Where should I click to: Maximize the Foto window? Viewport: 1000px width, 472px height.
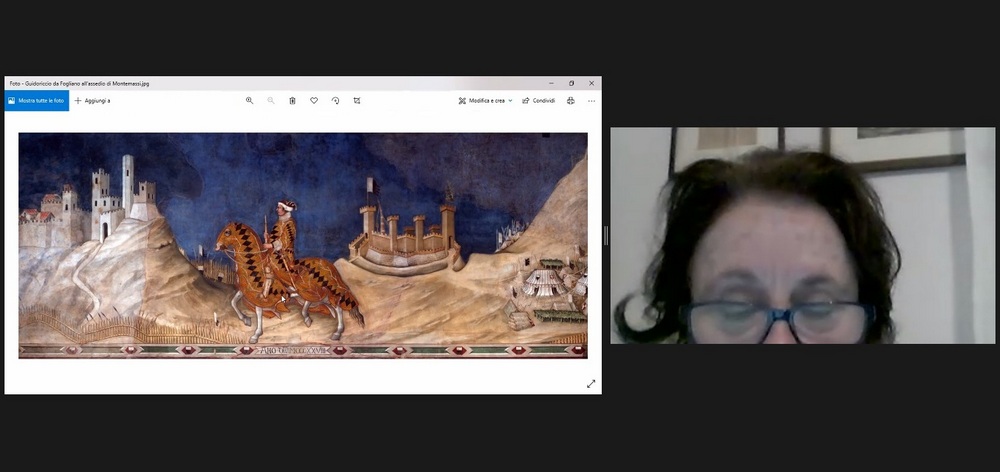[x=571, y=83]
